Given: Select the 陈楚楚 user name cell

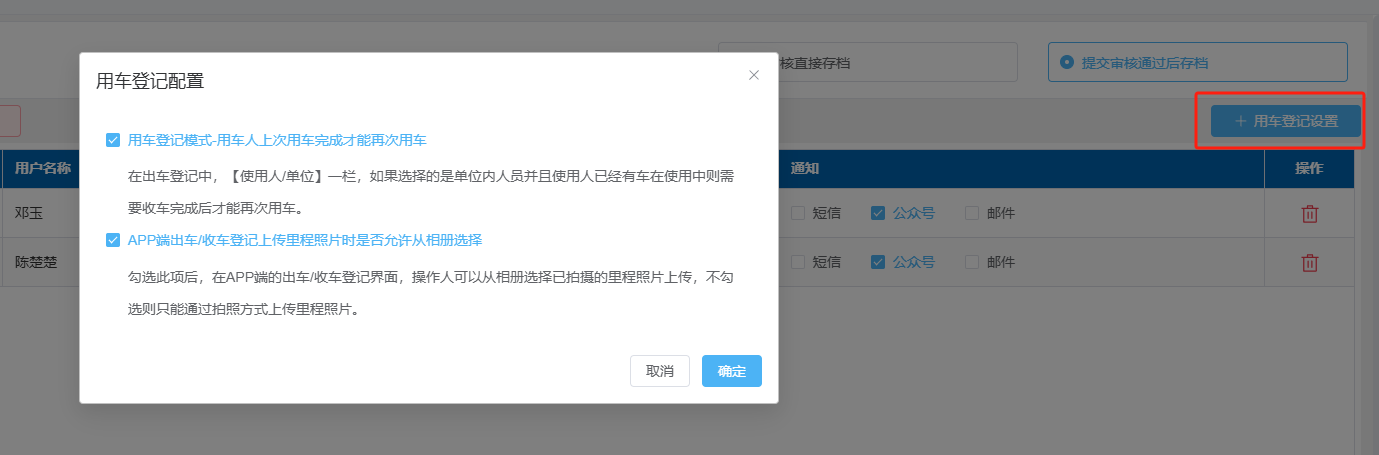Looking at the screenshot, I should pos(35,263).
